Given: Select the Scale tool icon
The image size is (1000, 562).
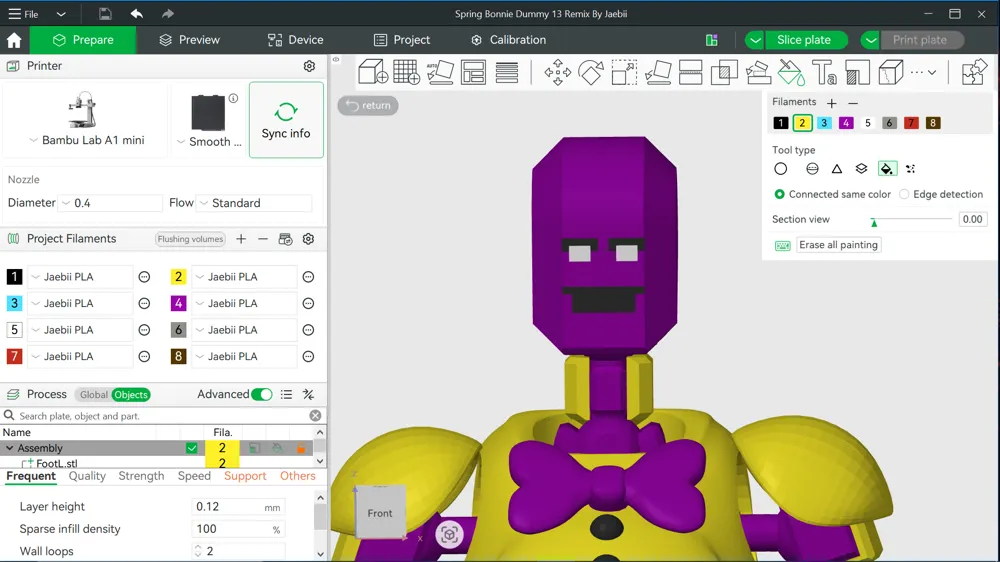Looking at the screenshot, I should pyautogui.click(x=624, y=72).
